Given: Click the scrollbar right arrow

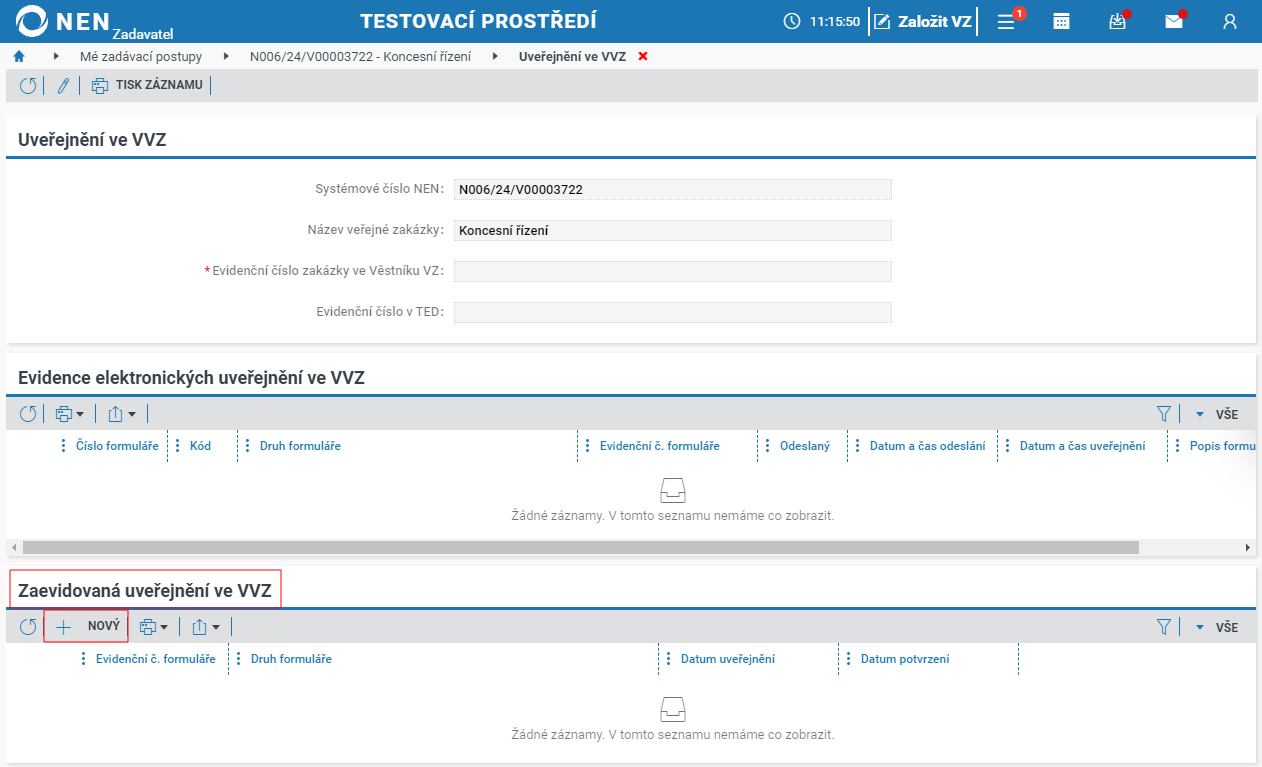Looking at the screenshot, I should coord(1248,548).
